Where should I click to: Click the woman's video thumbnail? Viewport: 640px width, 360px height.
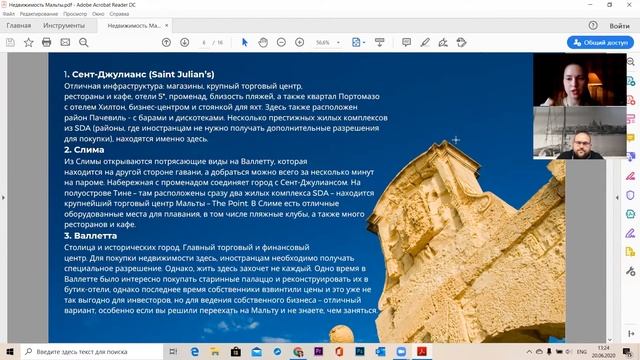(580, 80)
